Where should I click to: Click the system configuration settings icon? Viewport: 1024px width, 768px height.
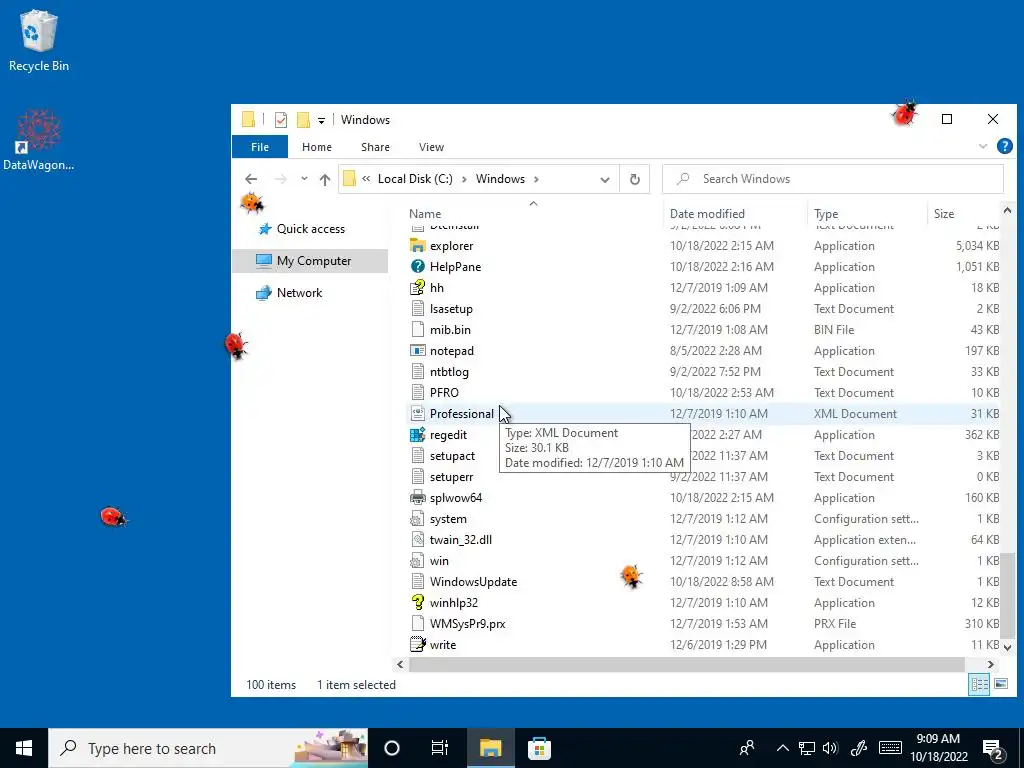pyautogui.click(x=417, y=519)
